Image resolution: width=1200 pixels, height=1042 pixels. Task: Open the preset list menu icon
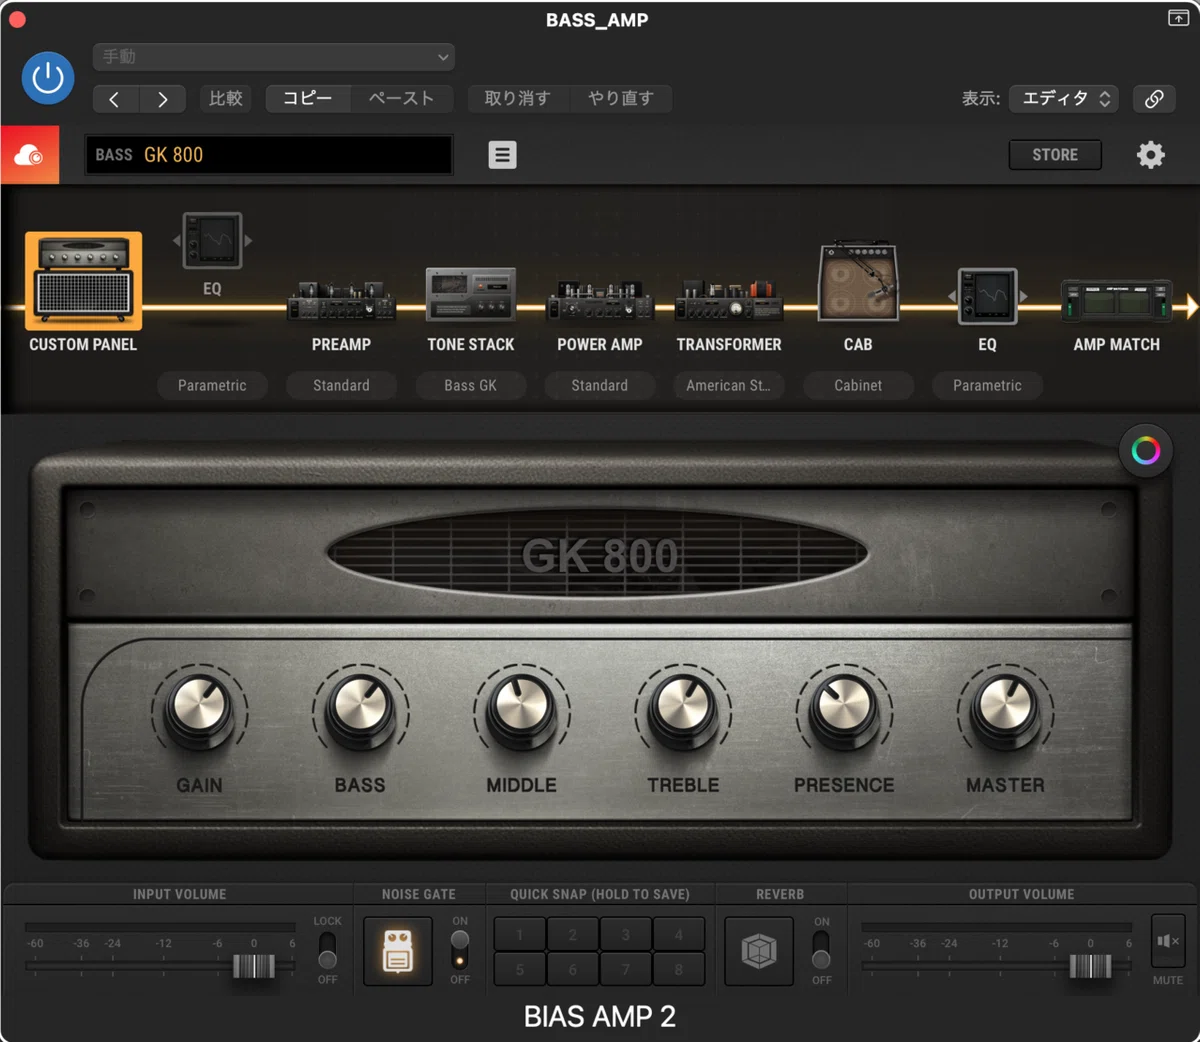pos(502,155)
